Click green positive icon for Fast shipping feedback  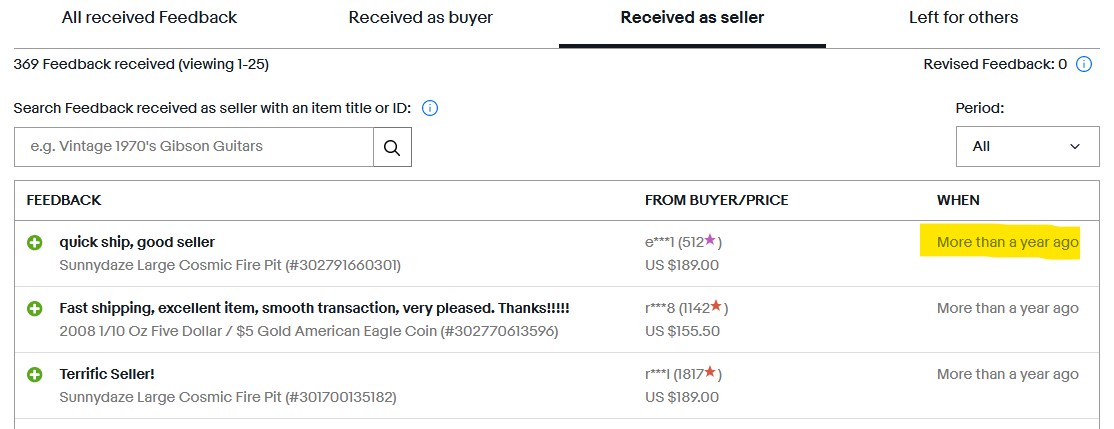click(x=34, y=309)
